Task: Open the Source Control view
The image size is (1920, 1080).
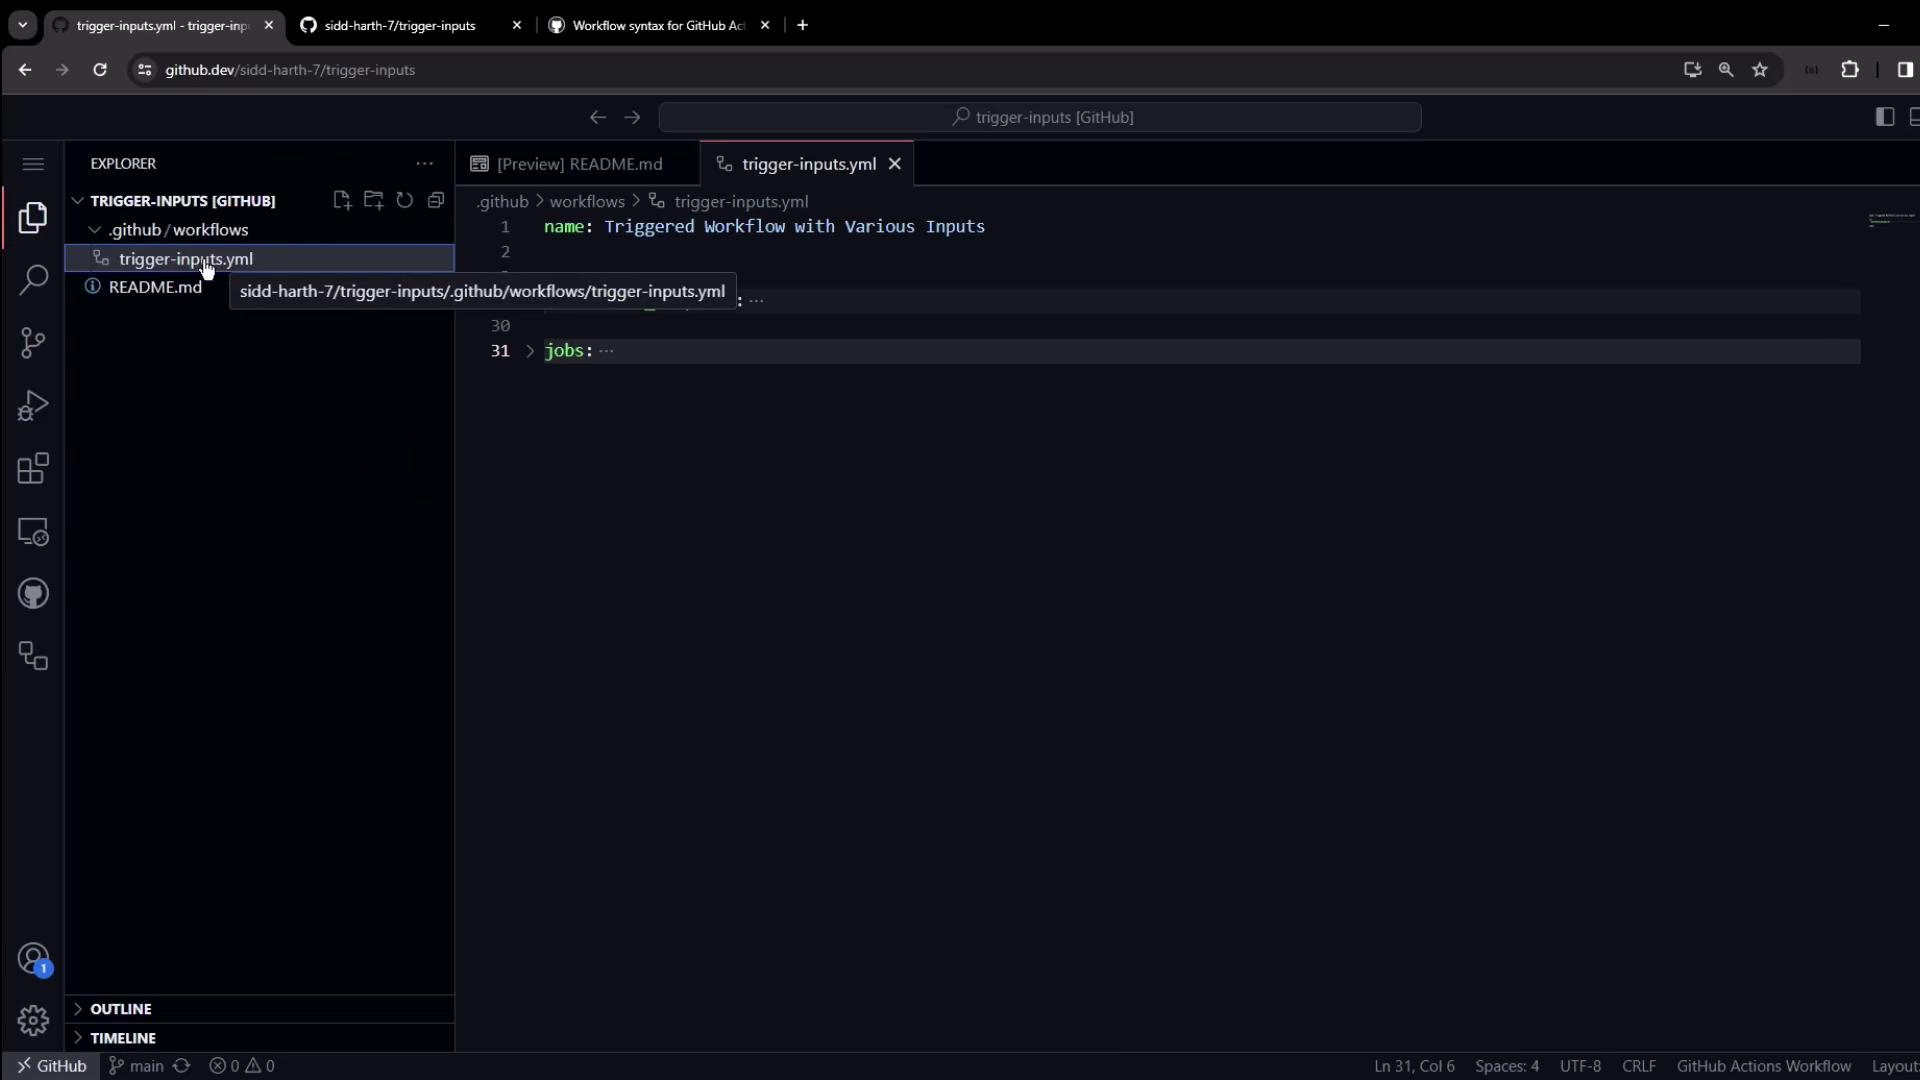Action: 33,343
